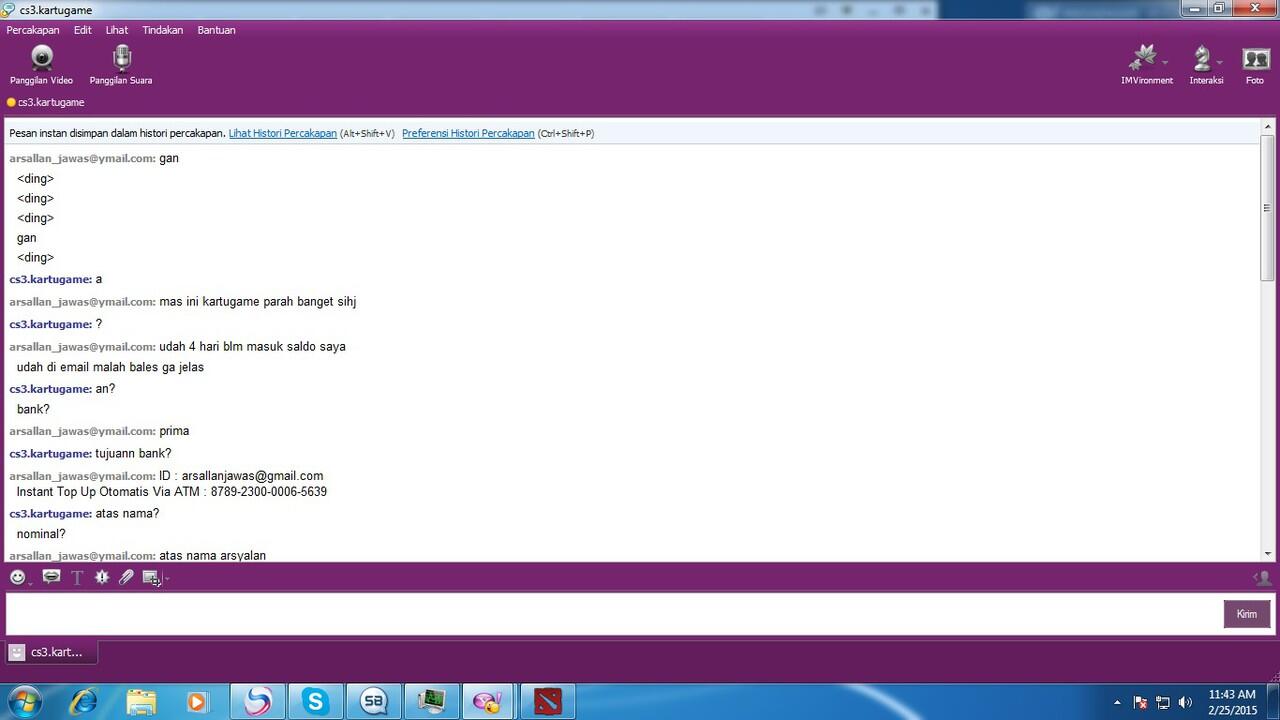Open text formatting T icon
This screenshot has height=720, width=1280.
coord(77,577)
